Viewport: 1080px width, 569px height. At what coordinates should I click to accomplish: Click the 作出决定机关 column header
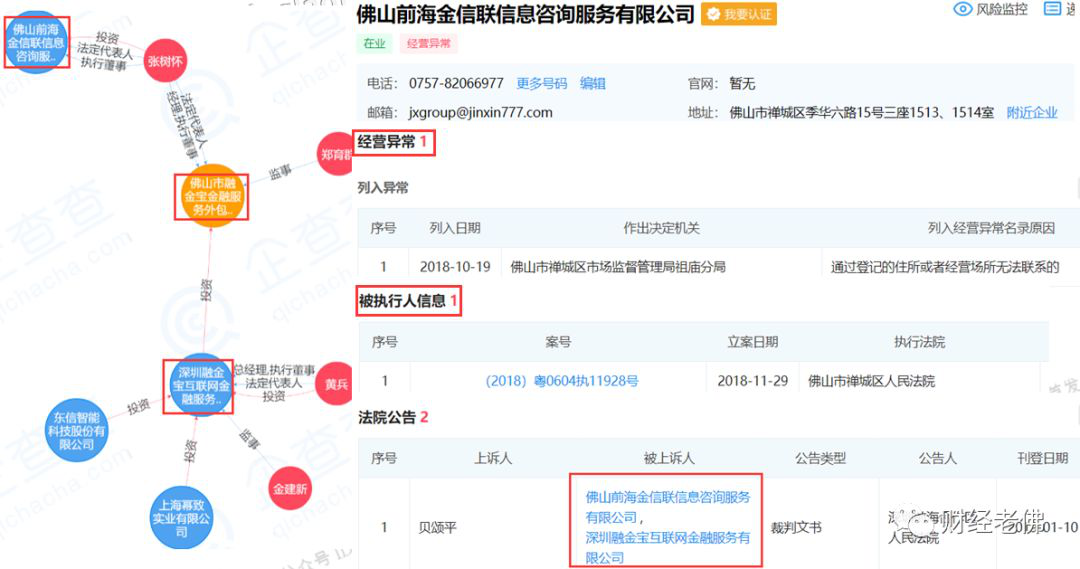coord(661,228)
